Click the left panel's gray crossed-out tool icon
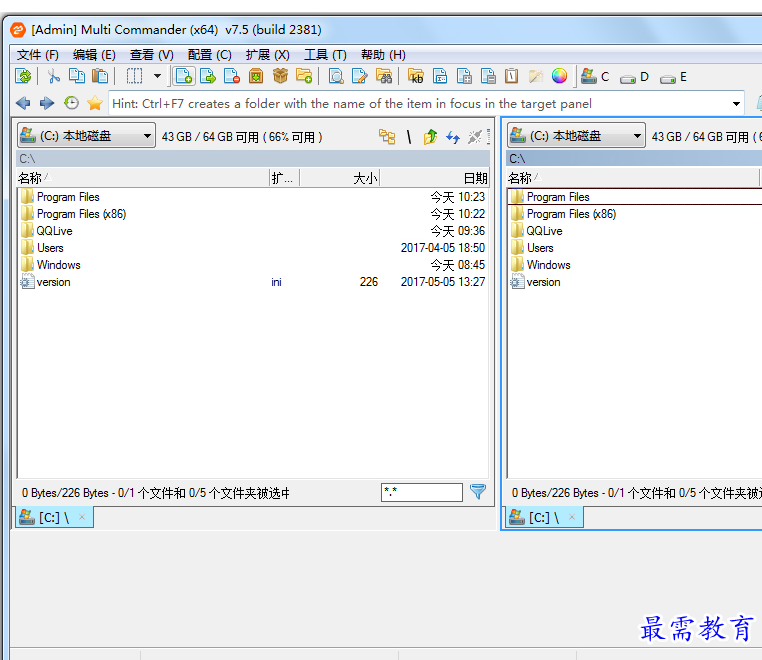This screenshot has width=762, height=660. pos(475,137)
